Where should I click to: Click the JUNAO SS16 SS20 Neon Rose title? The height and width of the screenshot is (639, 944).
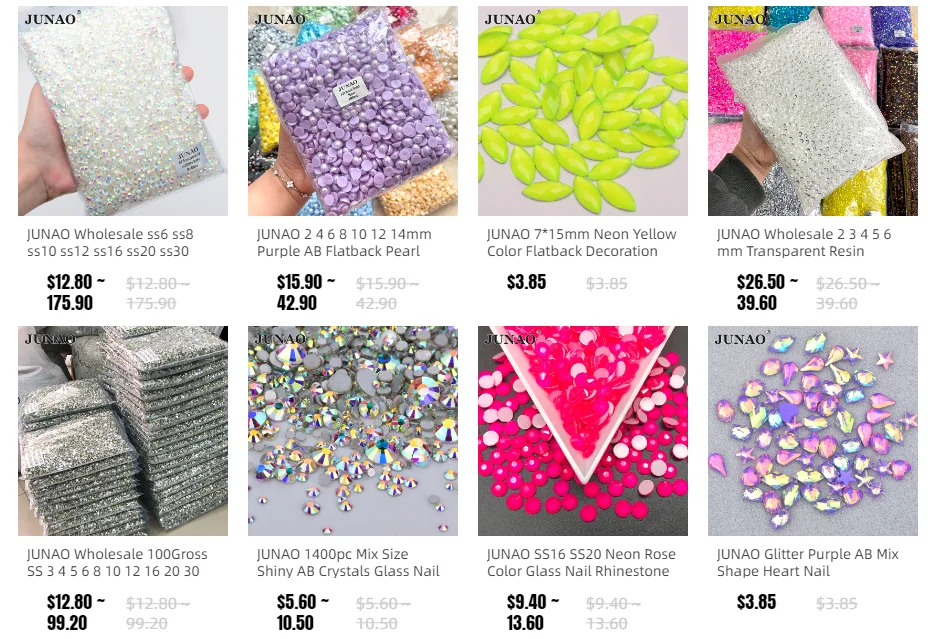point(581,563)
